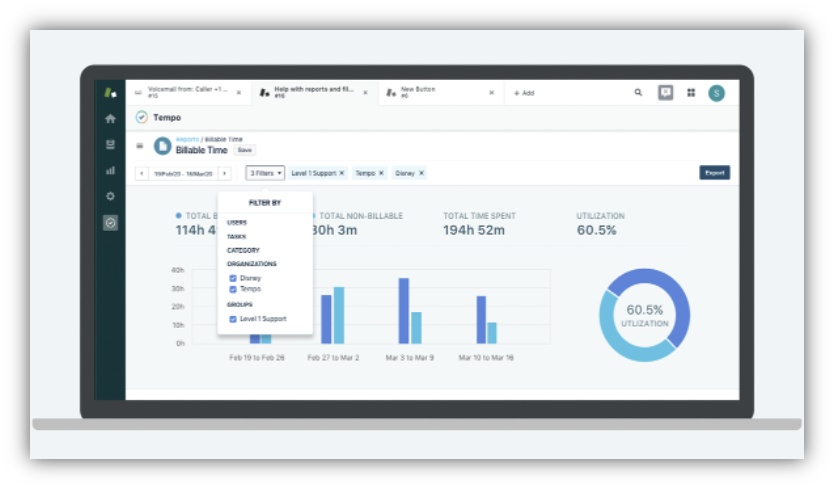Image resolution: width=834 pixels, height=490 pixels.
Task: Click the Billable Time report document icon
Action: coord(162,146)
